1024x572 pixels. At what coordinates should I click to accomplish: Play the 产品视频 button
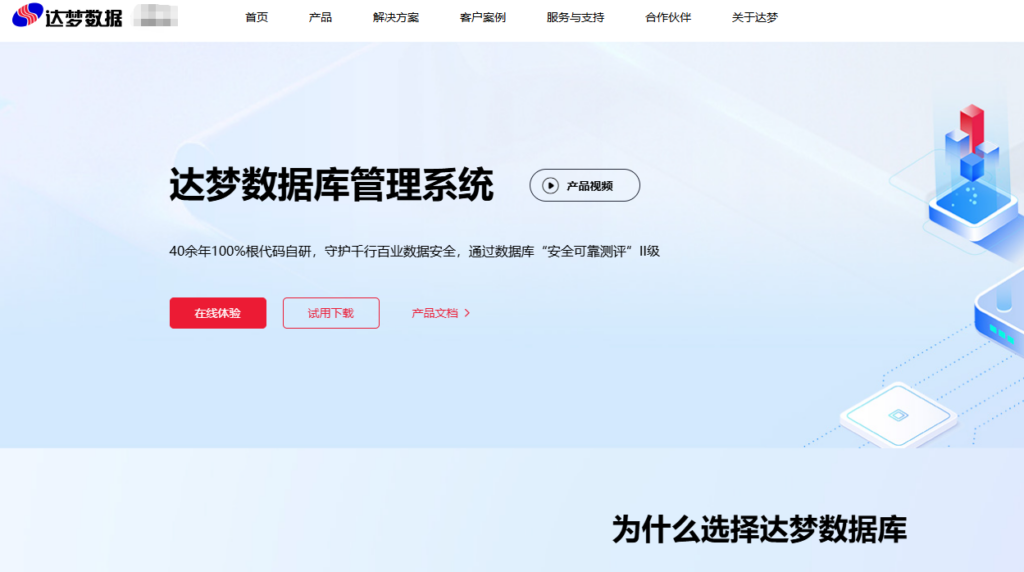(x=584, y=185)
